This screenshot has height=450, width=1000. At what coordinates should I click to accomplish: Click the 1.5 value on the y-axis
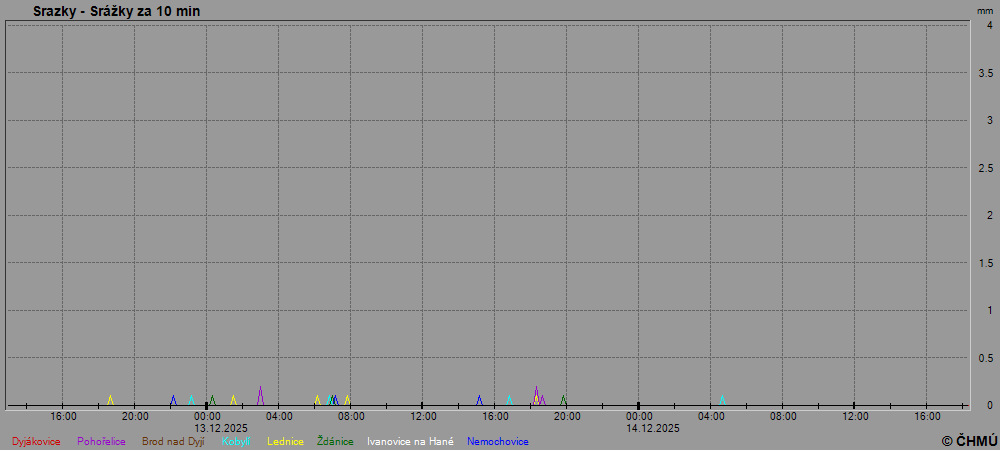(985, 263)
